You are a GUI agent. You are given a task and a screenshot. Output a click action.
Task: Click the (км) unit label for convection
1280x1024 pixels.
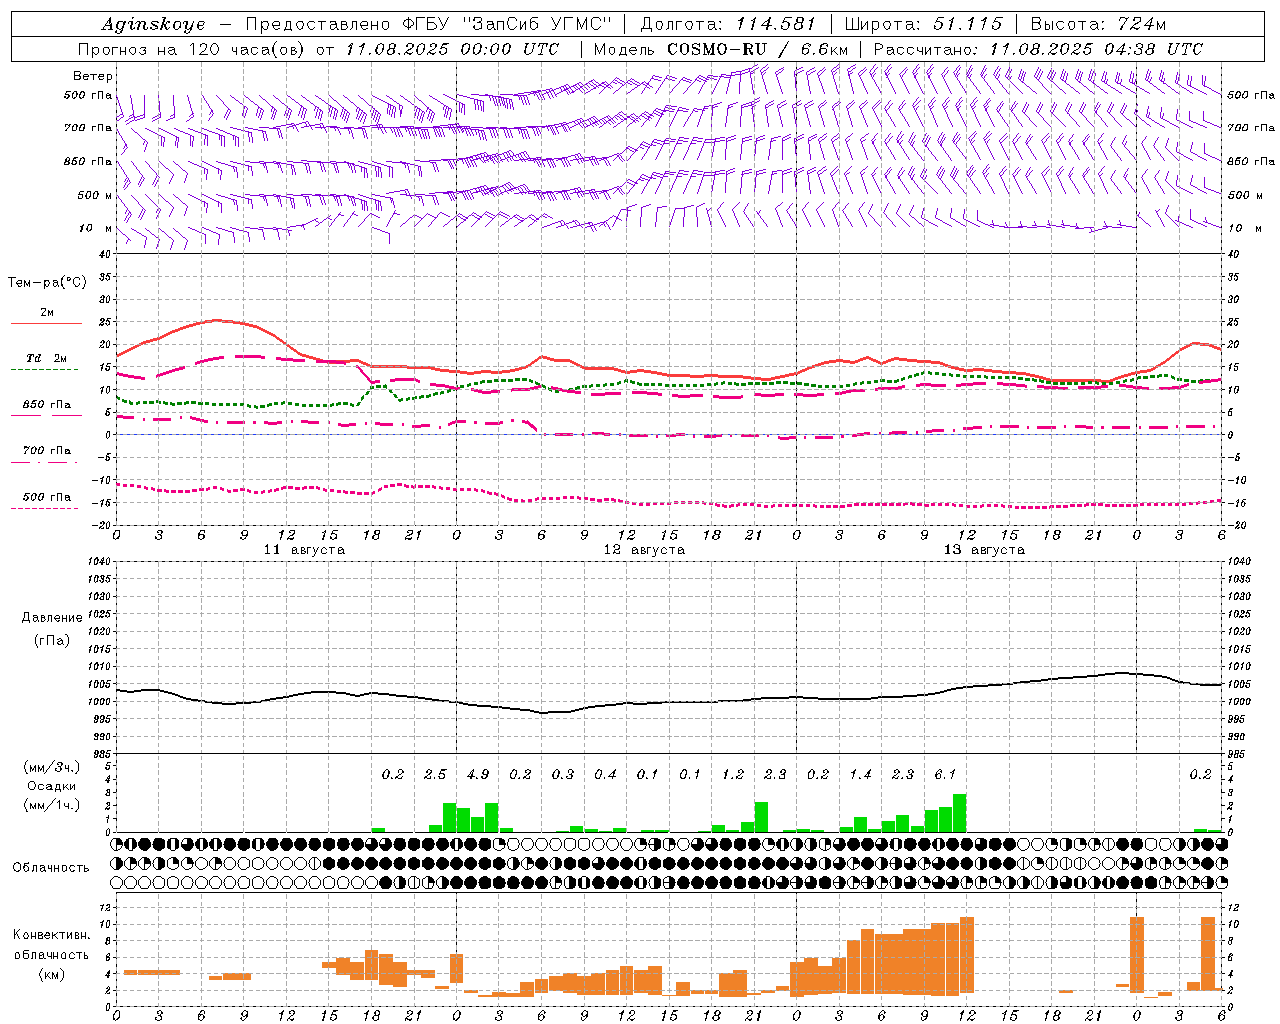click(52, 973)
